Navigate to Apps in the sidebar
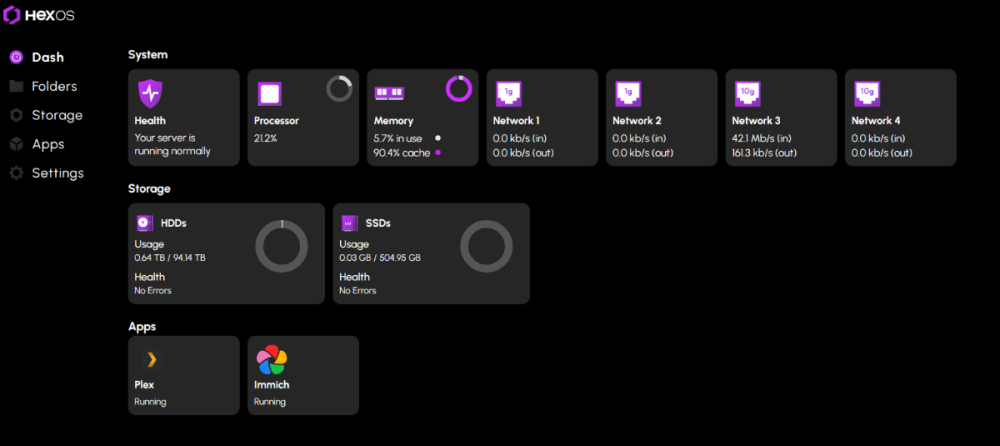The image size is (1000, 446). click(47, 144)
